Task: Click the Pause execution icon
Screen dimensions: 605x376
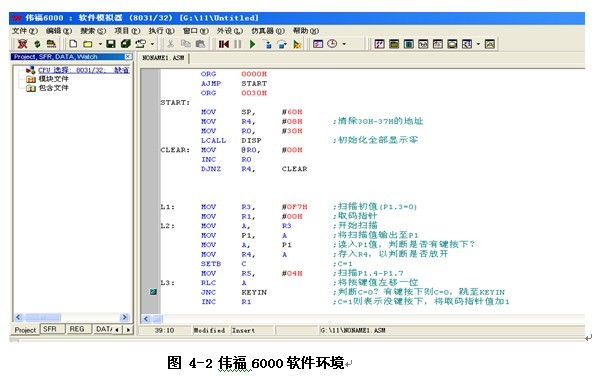Action: coord(238,44)
